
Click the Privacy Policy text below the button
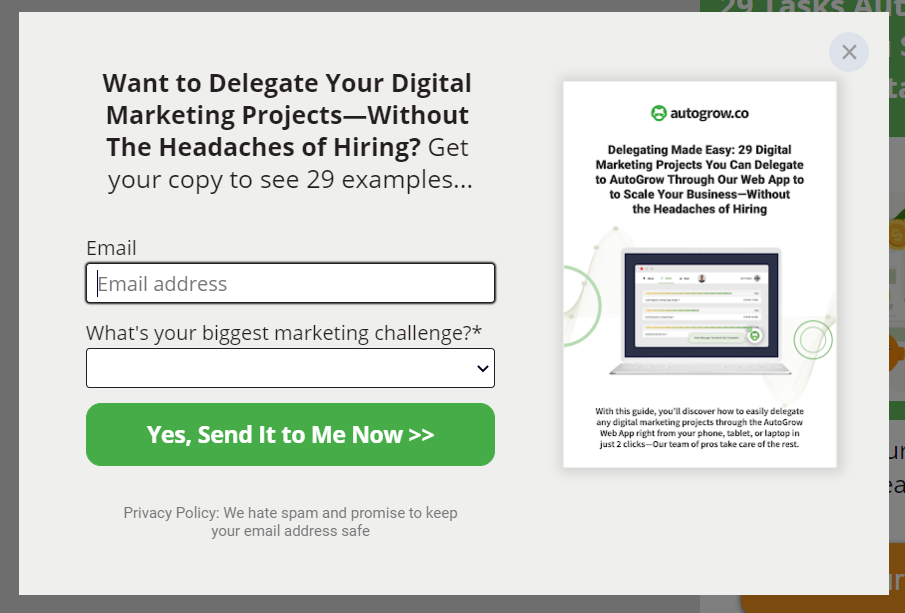tap(290, 522)
